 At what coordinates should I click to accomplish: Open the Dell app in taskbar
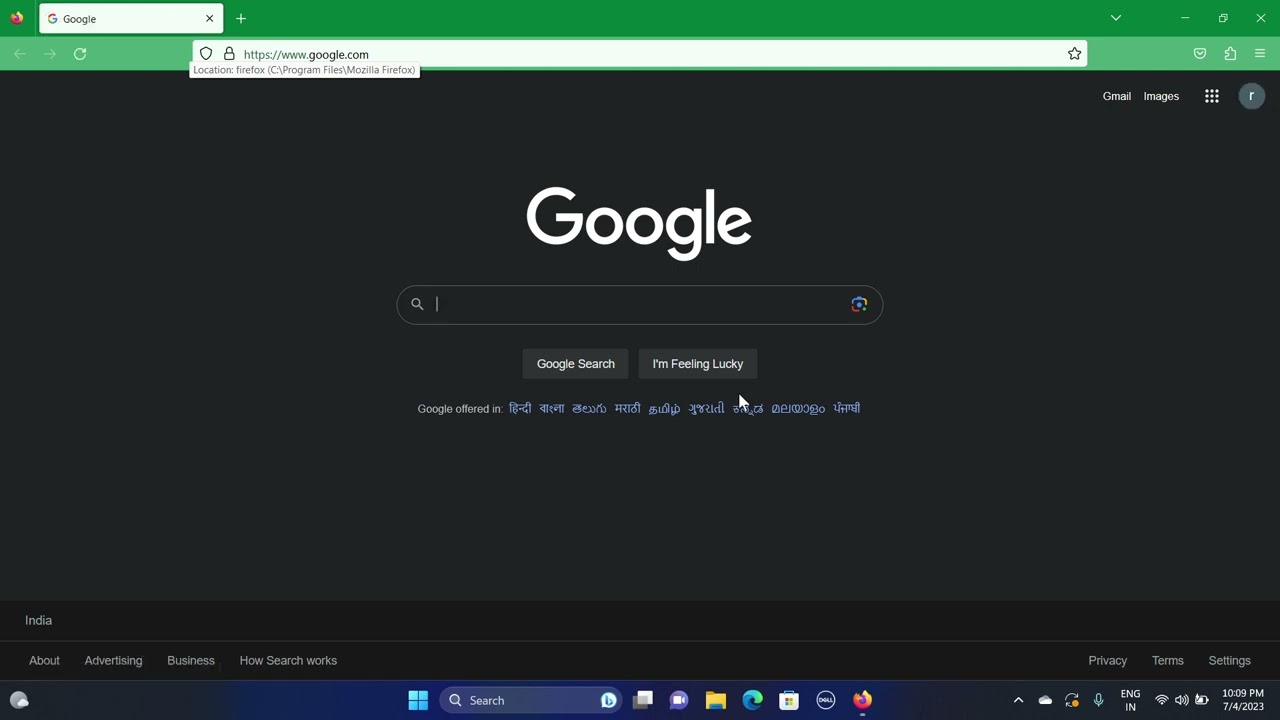pyautogui.click(x=826, y=700)
